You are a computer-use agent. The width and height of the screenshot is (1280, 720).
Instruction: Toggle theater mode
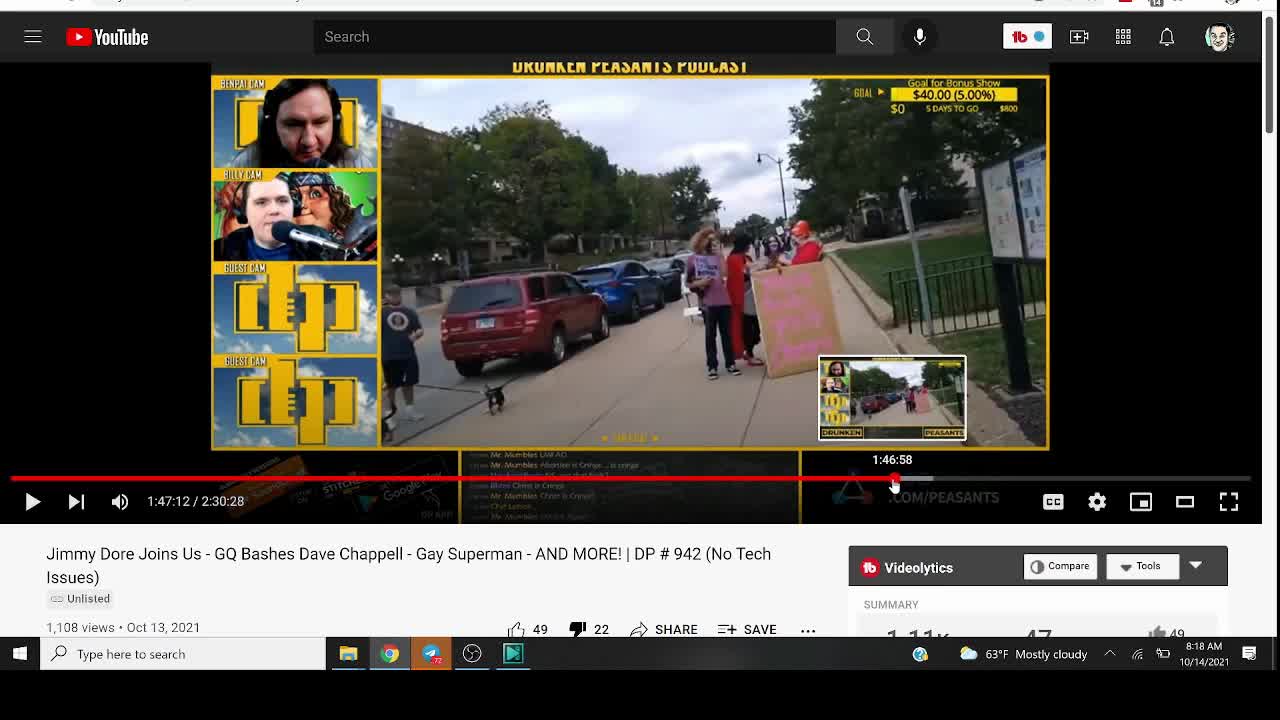(x=1185, y=502)
